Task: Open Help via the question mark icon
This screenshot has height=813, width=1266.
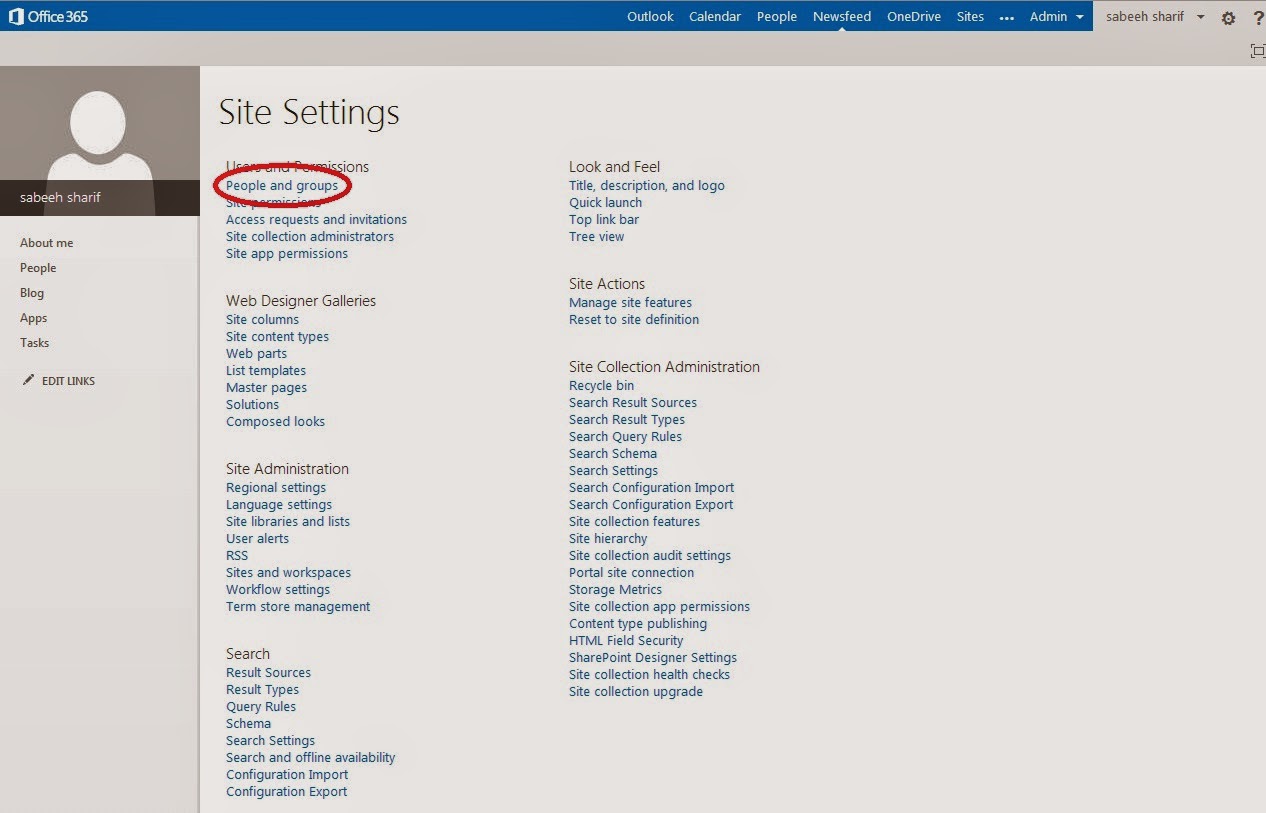Action: pyautogui.click(x=1258, y=17)
